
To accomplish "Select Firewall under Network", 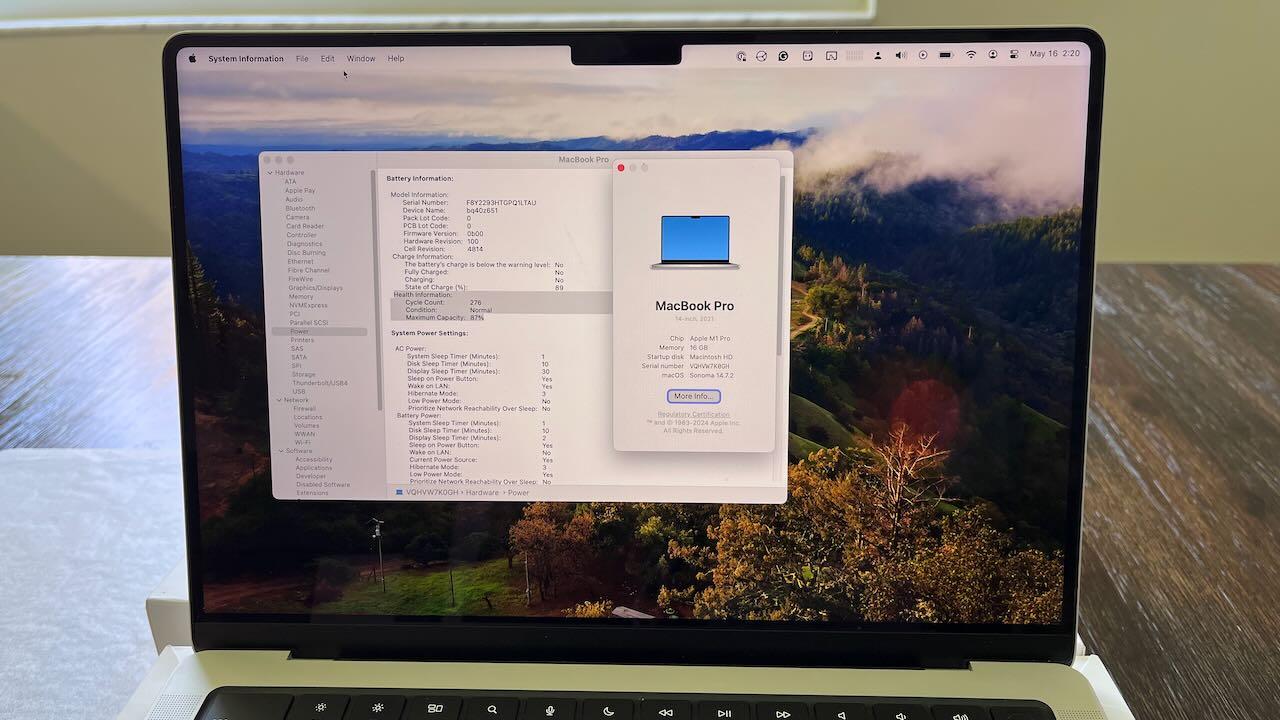I will 305,409.
